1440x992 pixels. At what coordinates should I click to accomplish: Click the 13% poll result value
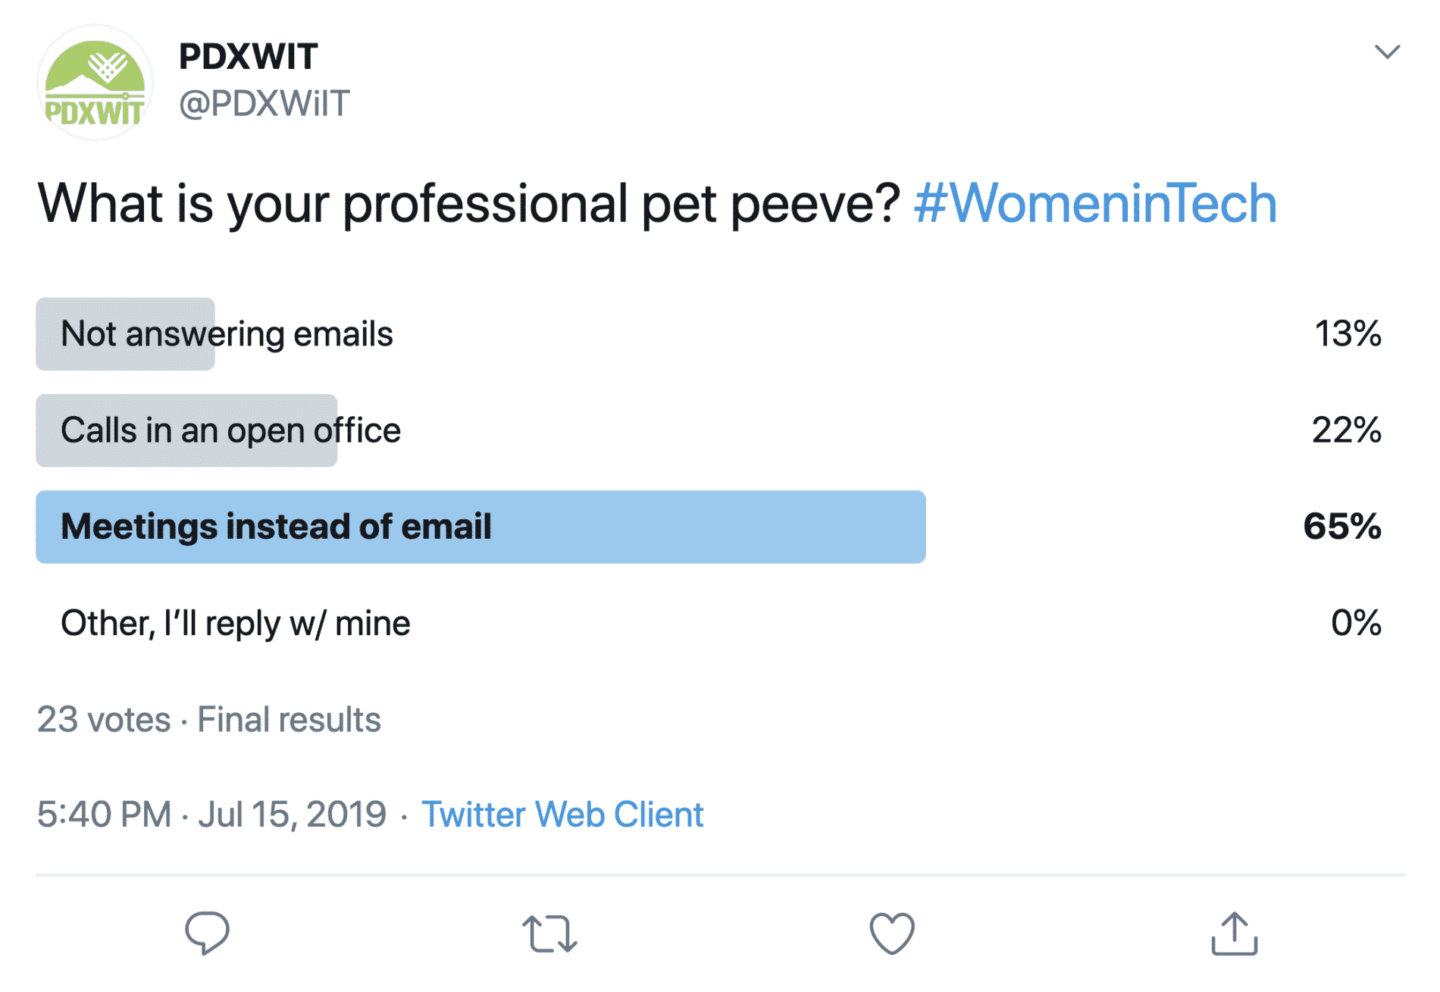point(1347,334)
